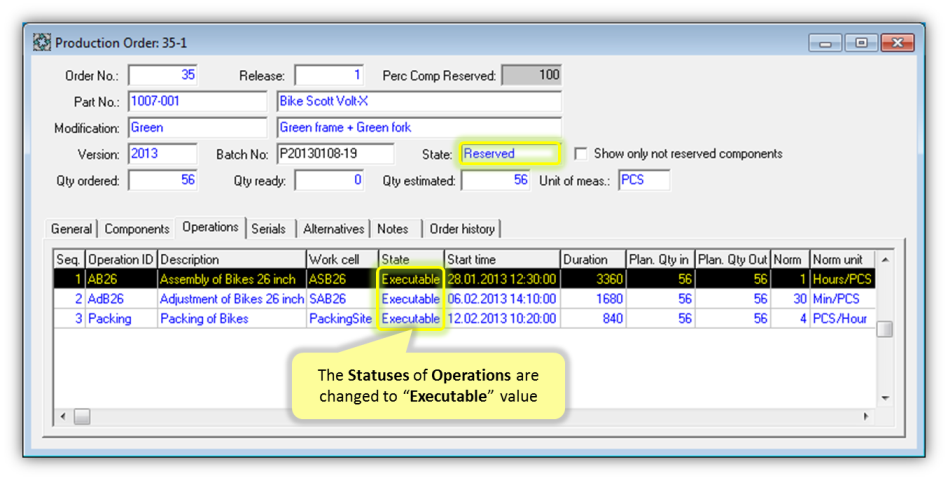
Task: Click the vertical scrollbar down arrow
Action: tap(884, 398)
